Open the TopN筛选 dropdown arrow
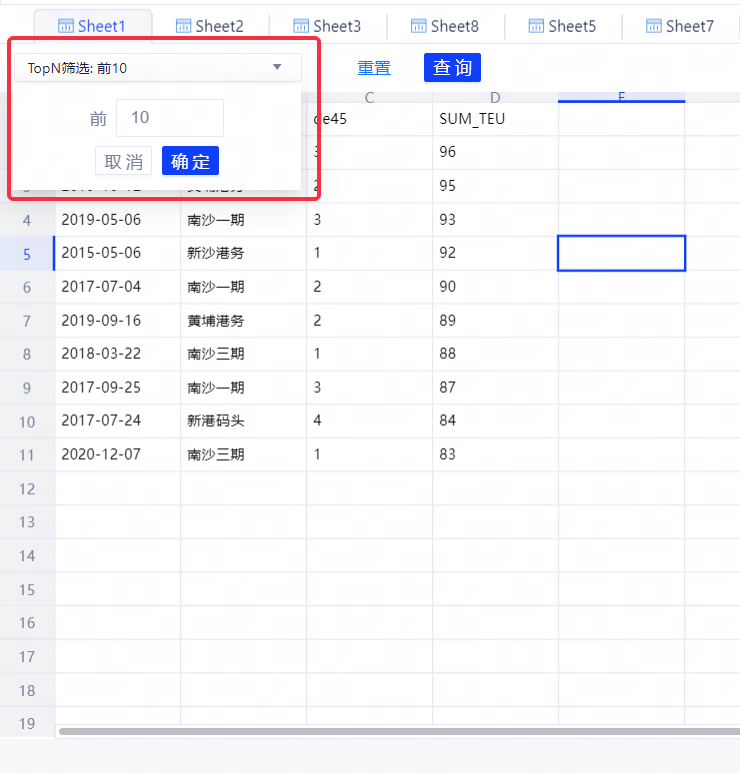Image resolution: width=740 pixels, height=773 pixels. pyautogui.click(x=277, y=68)
